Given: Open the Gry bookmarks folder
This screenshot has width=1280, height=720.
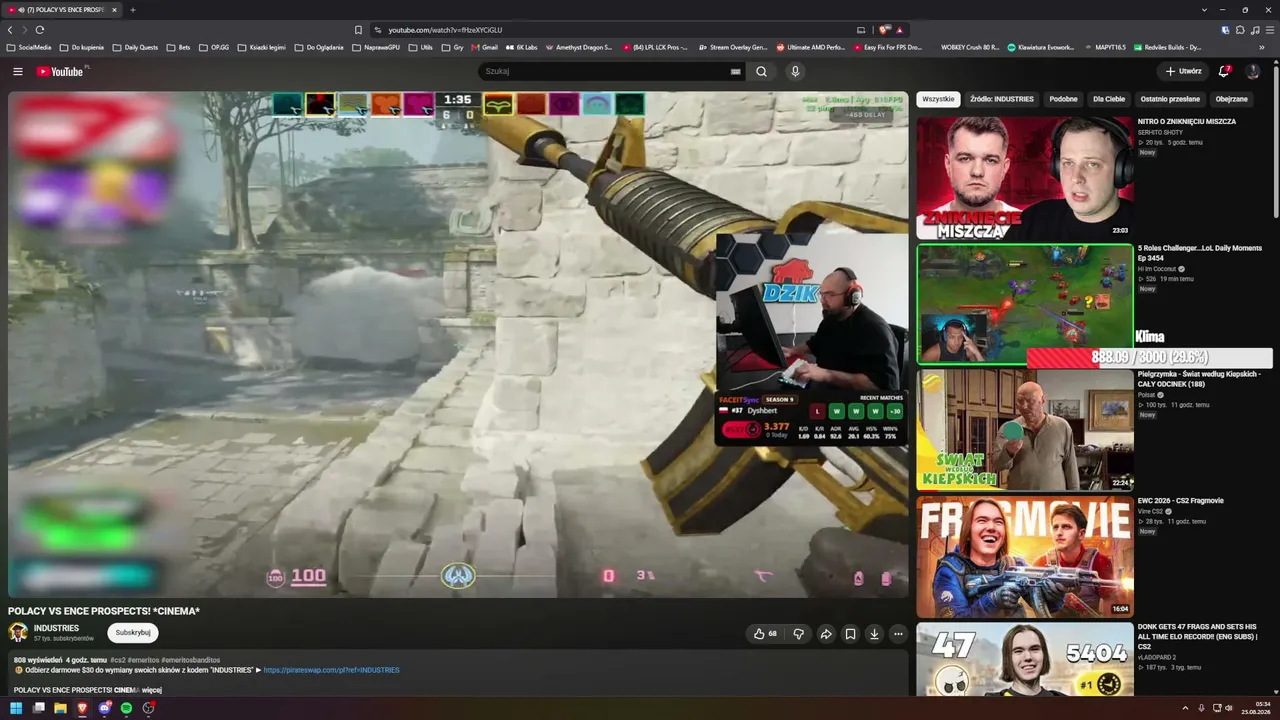Looking at the screenshot, I should click(452, 47).
